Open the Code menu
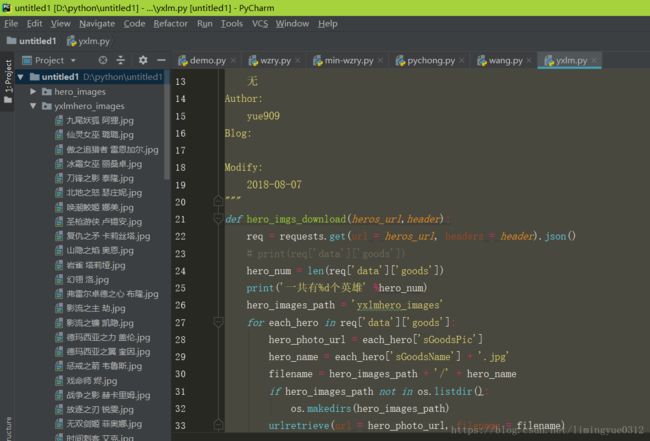Viewport: 650px width, 441px height. pyautogui.click(x=134, y=24)
